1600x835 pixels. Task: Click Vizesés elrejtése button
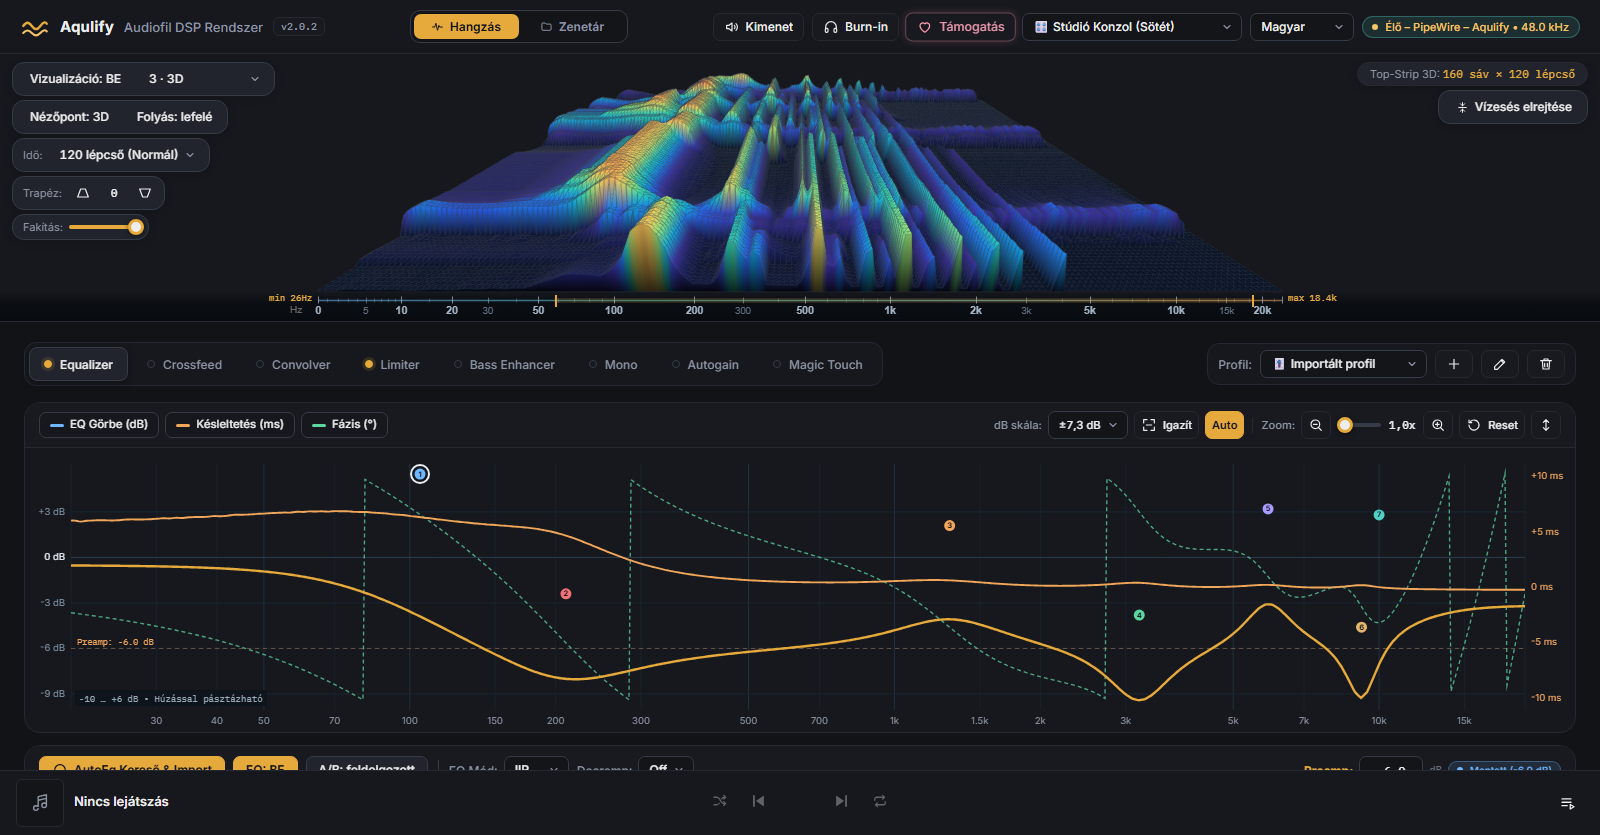[1513, 107]
